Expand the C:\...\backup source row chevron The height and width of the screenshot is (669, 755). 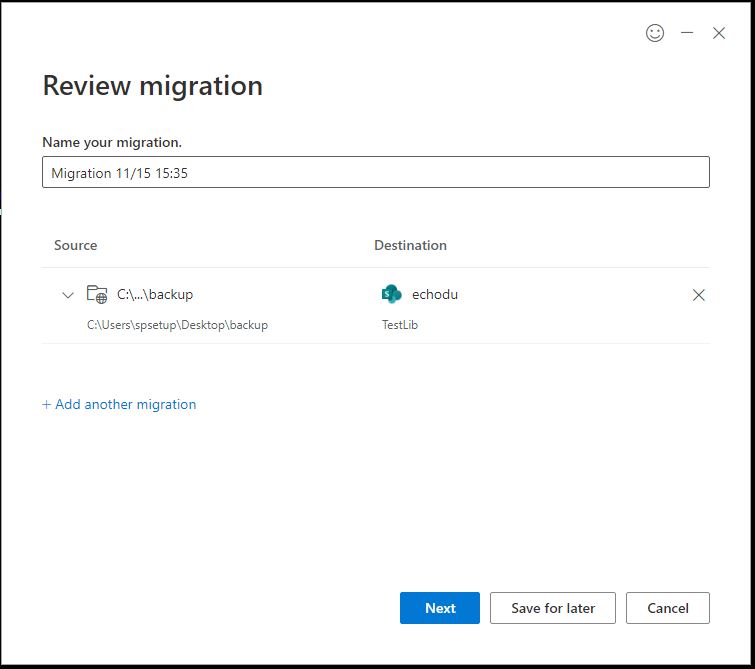tap(68, 295)
